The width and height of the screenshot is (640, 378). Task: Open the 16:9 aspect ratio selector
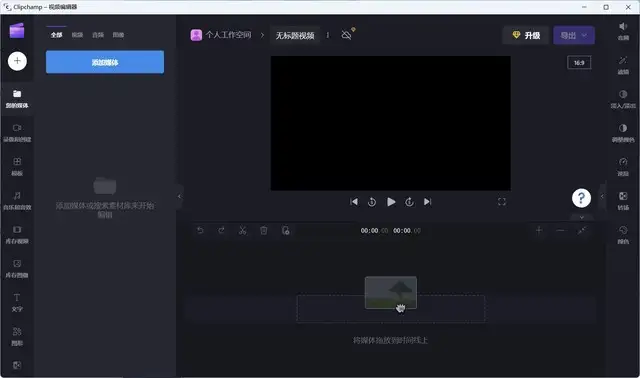579,62
